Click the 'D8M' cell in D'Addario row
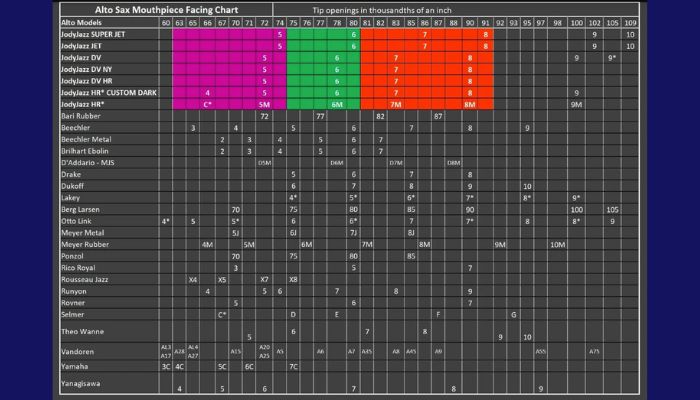Screen dimensions: 700x400 coord(454,163)
